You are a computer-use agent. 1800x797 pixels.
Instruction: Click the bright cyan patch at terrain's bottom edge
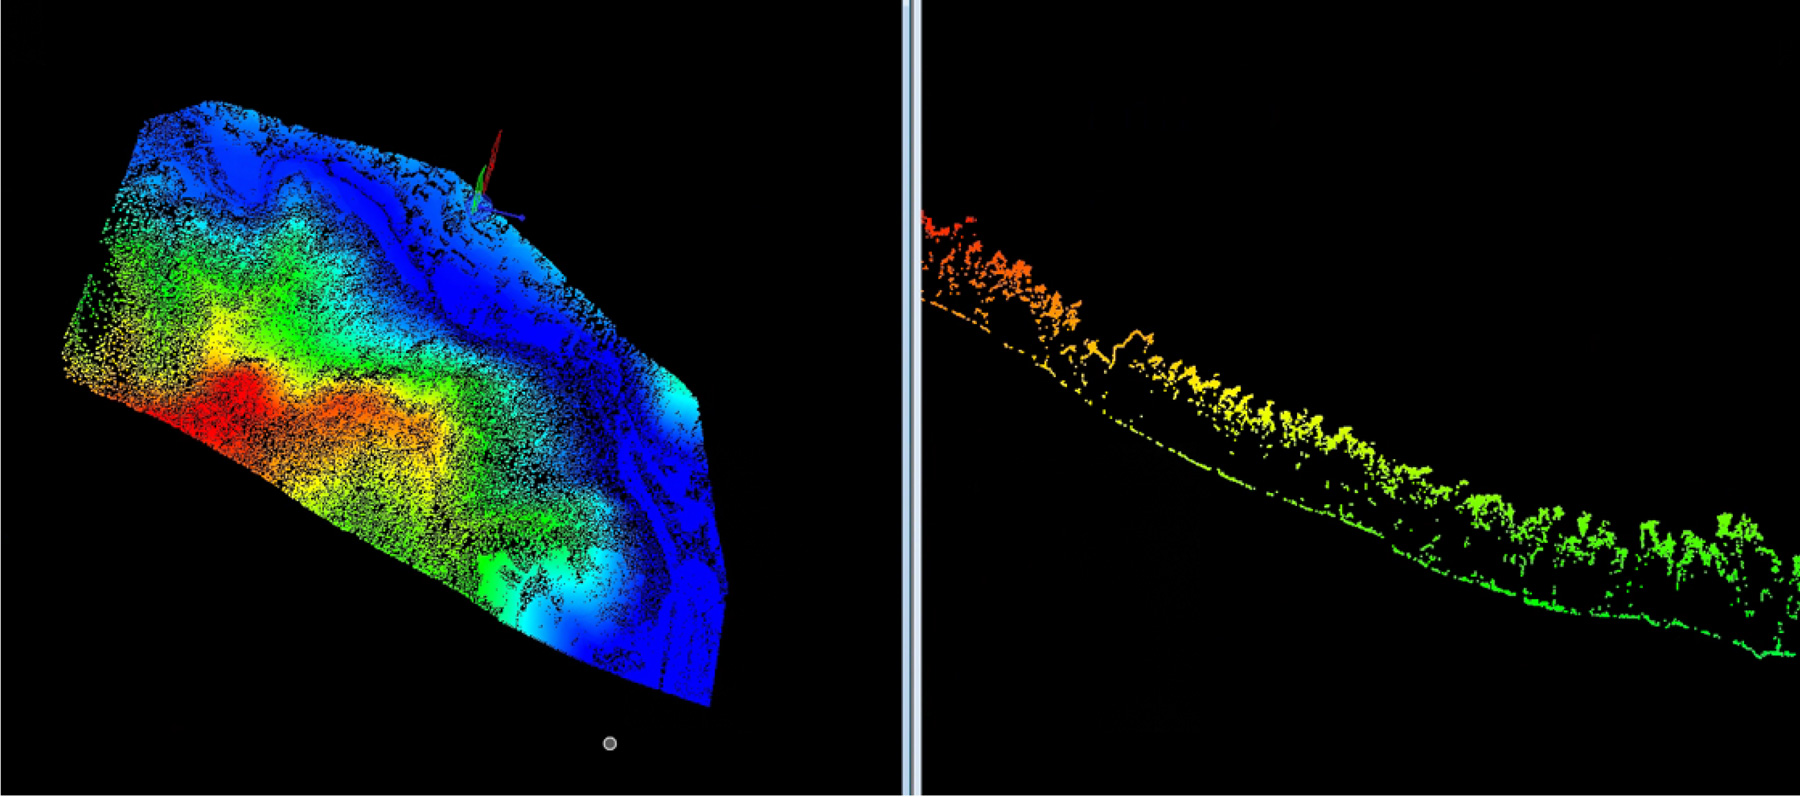(560, 600)
